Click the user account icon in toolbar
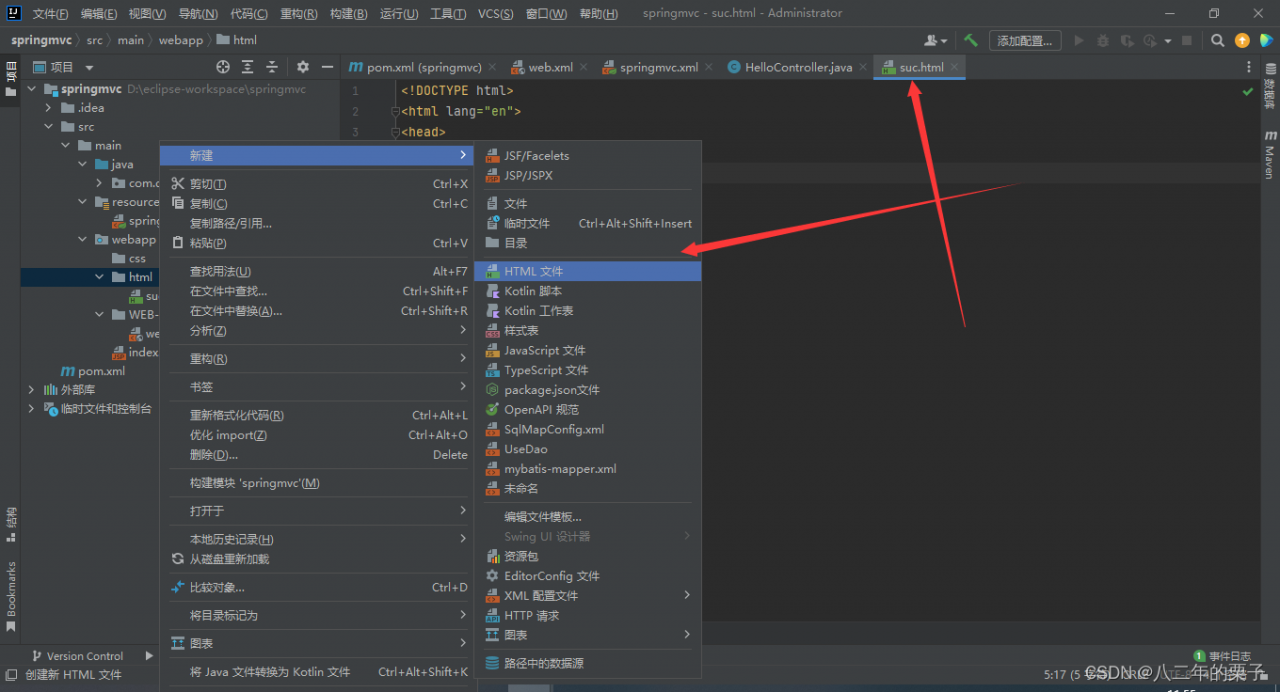This screenshot has width=1280, height=692. (936, 41)
